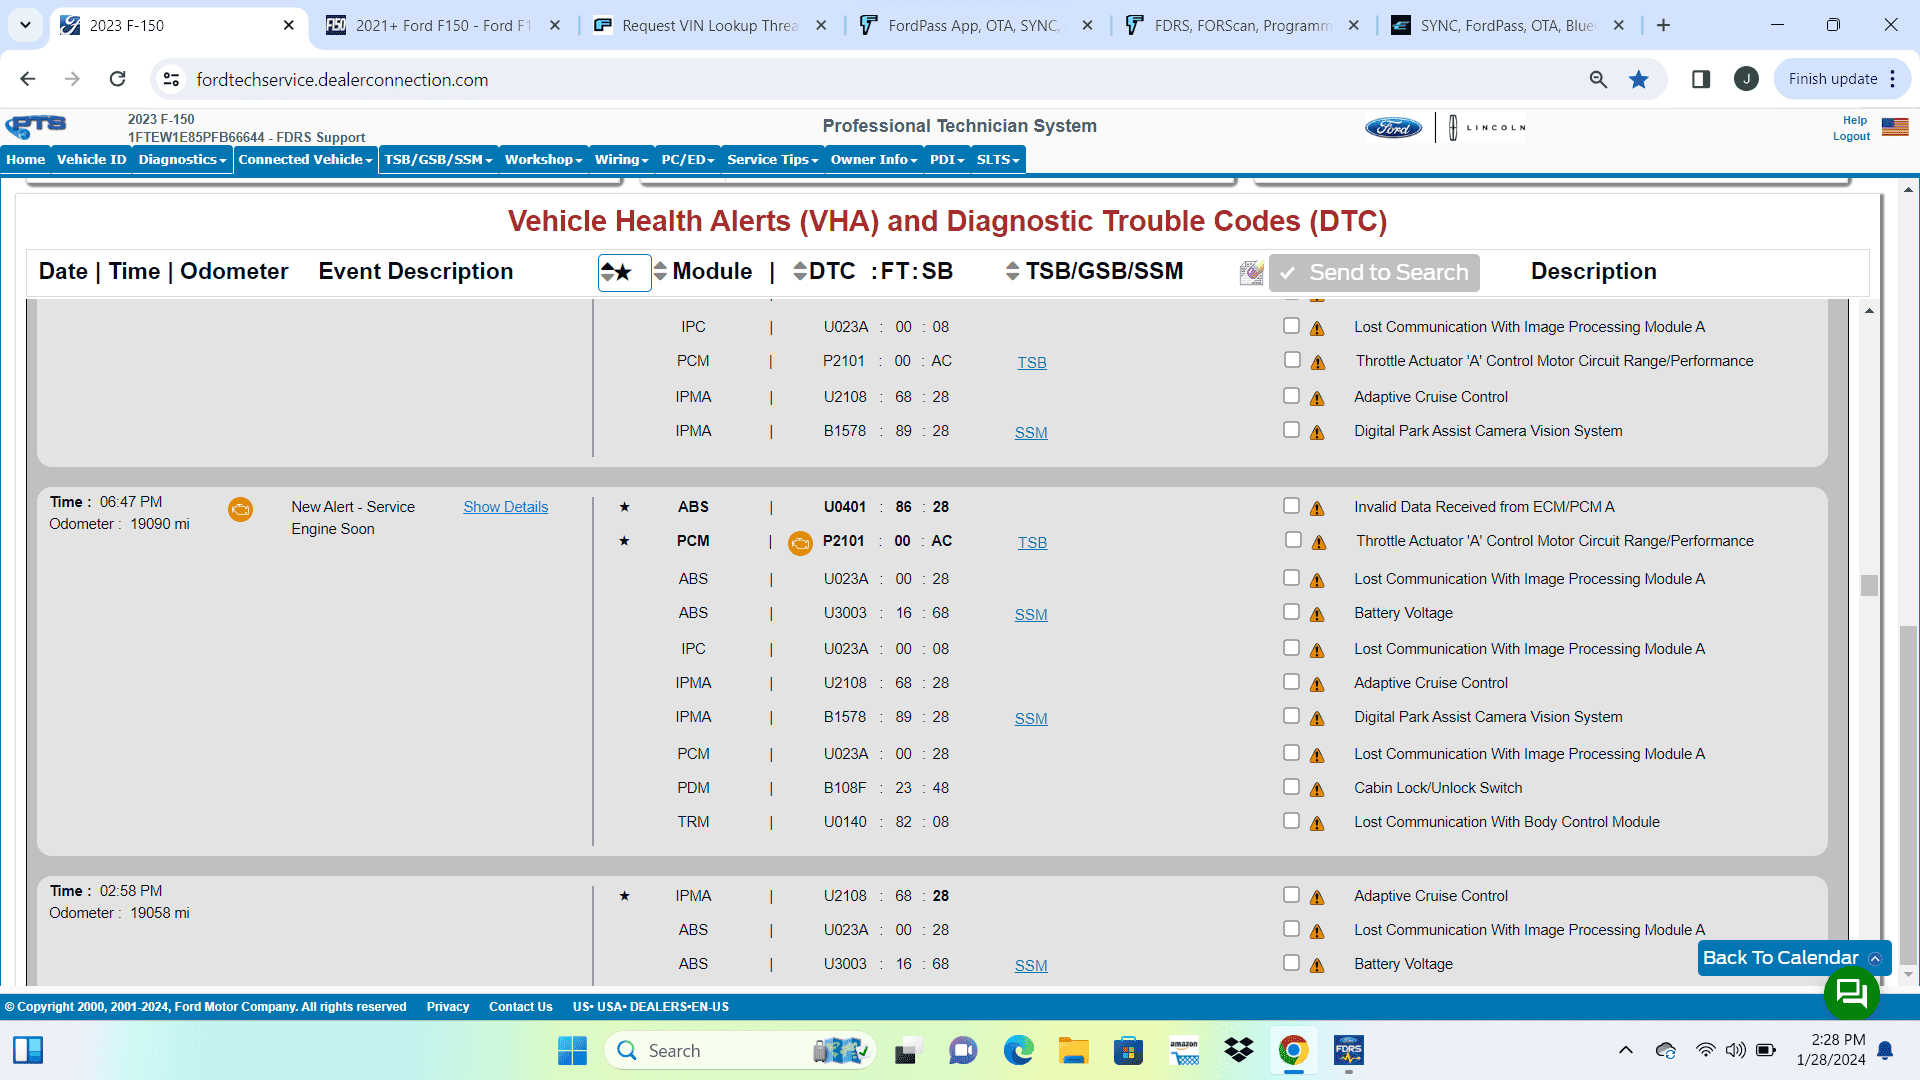Image resolution: width=1920 pixels, height=1080 pixels.
Task: Sort by DTC column arrows
Action: pyautogui.click(x=800, y=271)
